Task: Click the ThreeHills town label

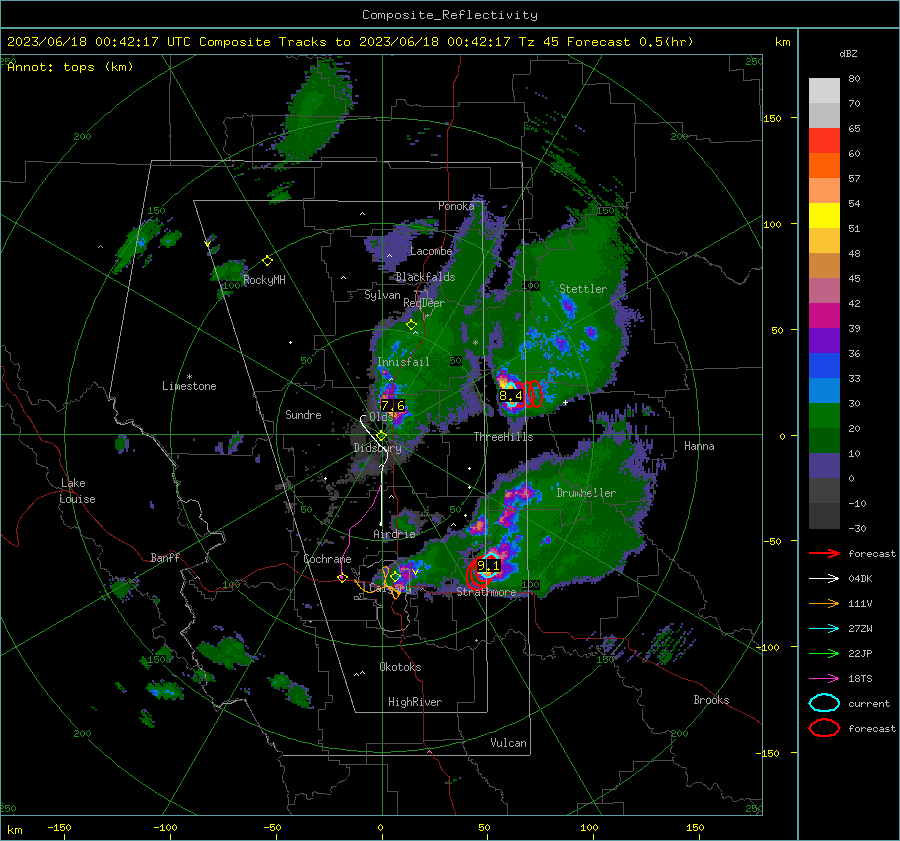Action: 503,437
